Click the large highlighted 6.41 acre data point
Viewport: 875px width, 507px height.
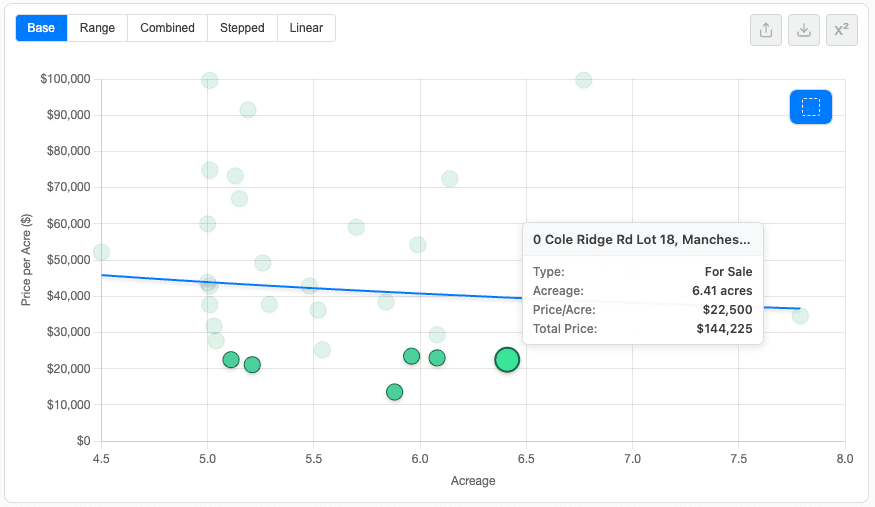click(x=507, y=360)
